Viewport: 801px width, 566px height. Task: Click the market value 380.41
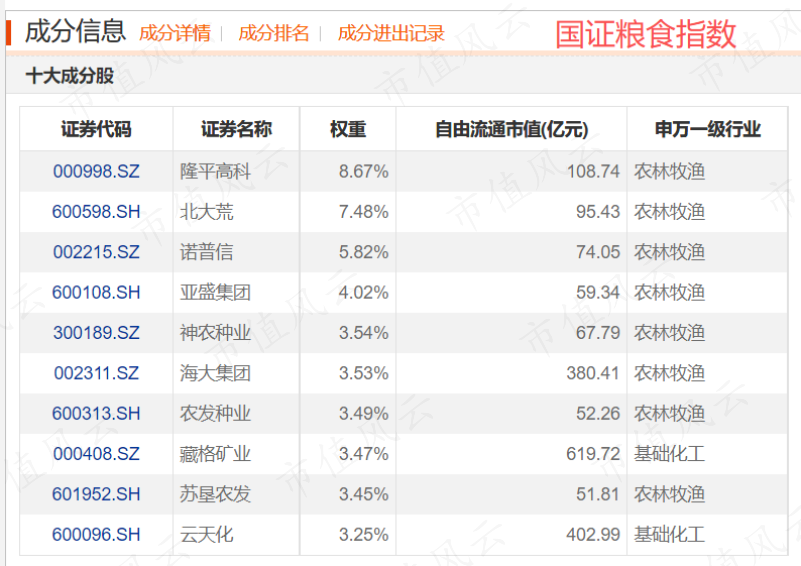[593, 373]
